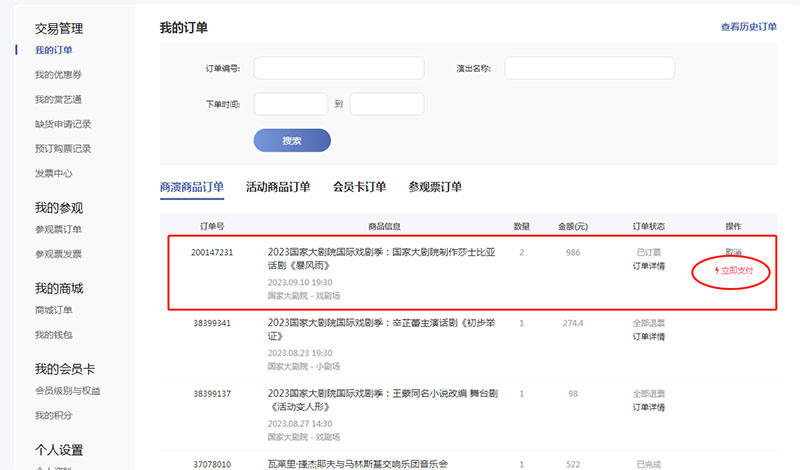This screenshot has width=800, height=470.
Task: View 订单详情 for order 200147231
Action: pos(648,266)
